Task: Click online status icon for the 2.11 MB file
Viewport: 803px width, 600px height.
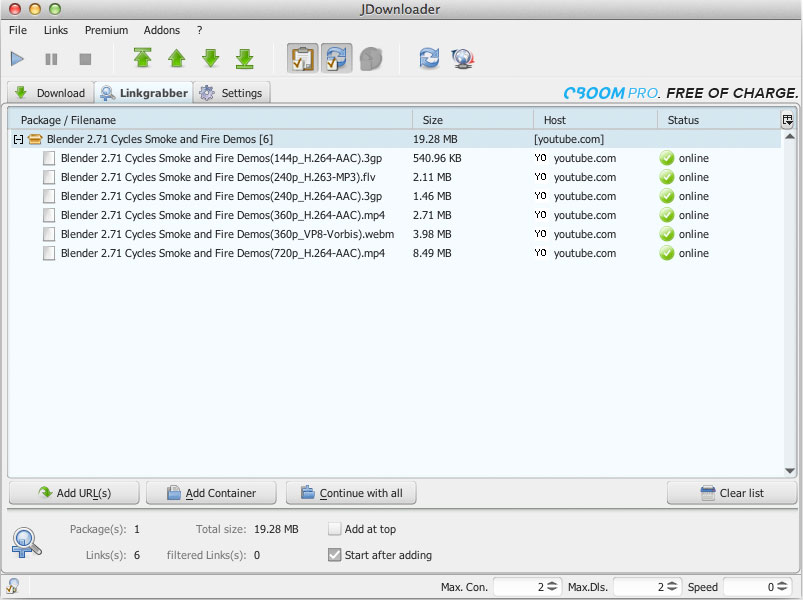Action: point(667,177)
